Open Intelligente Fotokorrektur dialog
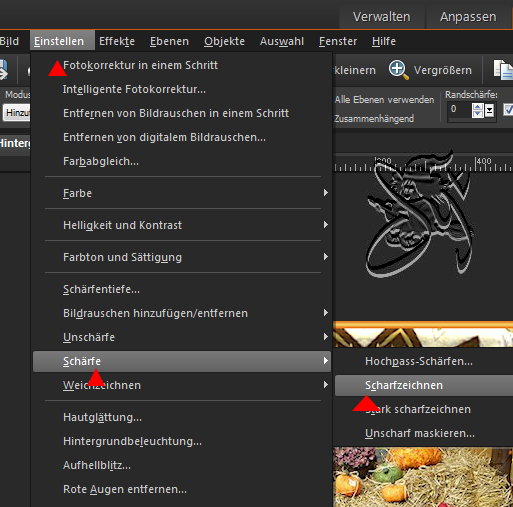The height and width of the screenshot is (507, 513). 182,89
